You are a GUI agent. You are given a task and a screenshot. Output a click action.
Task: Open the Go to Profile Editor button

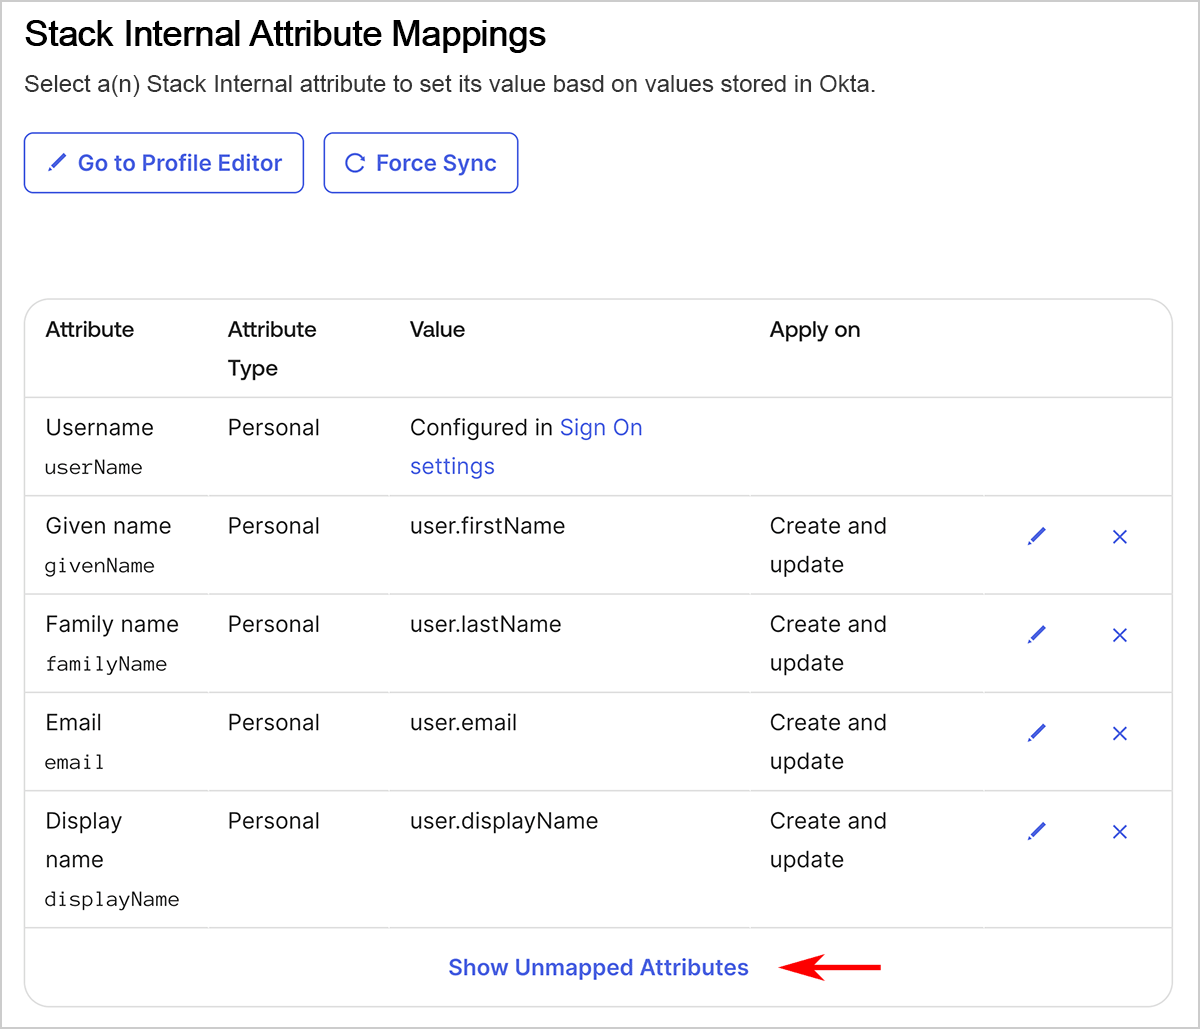(164, 163)
